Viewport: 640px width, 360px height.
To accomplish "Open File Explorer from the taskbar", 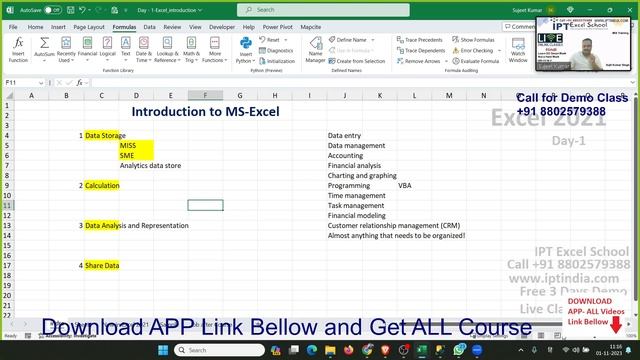I will point(330,350).
